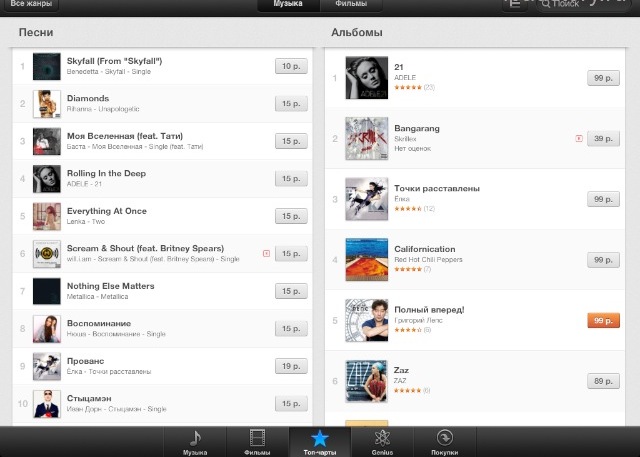This screenshot has height=457, width=640.
Task: Buy Skyfall for 10 р.
Action: 291,66
